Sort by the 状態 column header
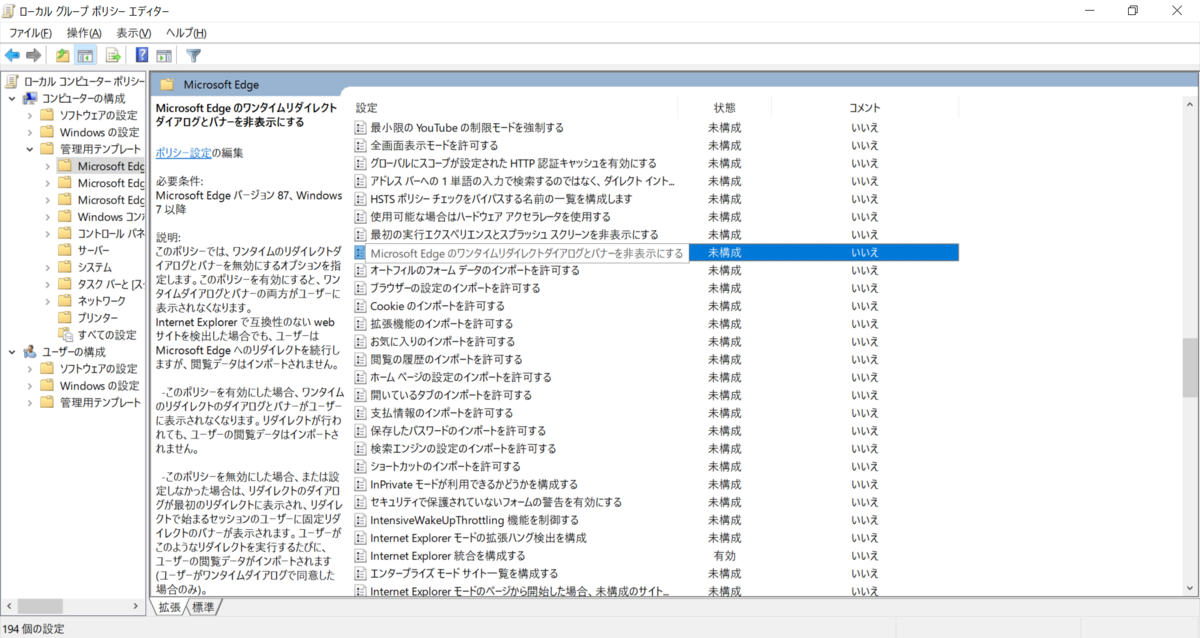Screen dimensions: 1200x638 coord(725,108)
